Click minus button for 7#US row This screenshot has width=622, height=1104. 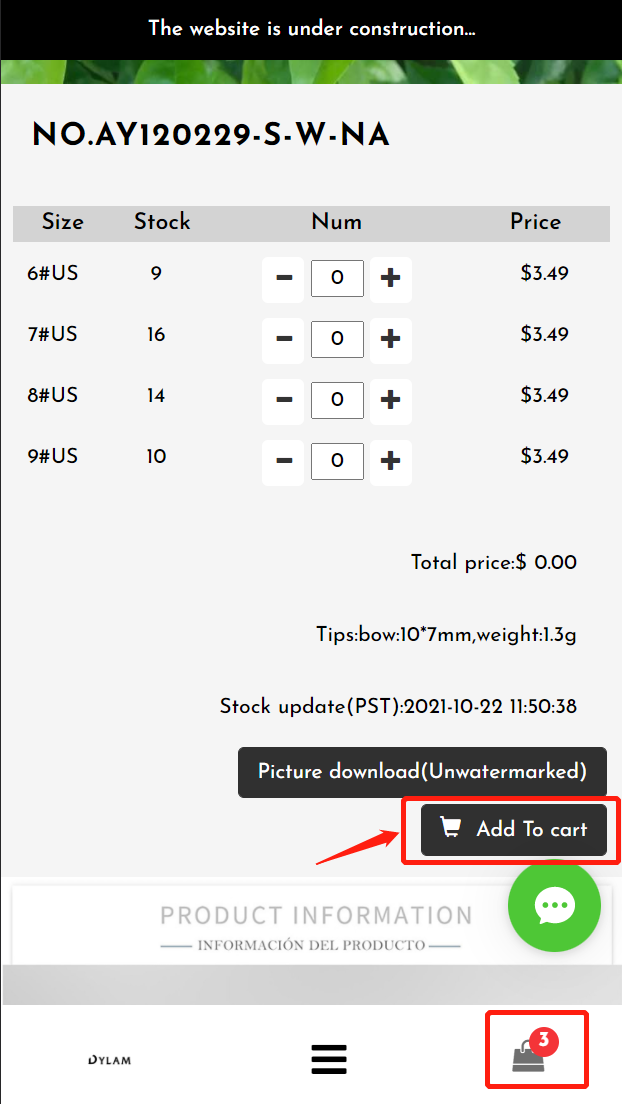(x=283, y=339)
